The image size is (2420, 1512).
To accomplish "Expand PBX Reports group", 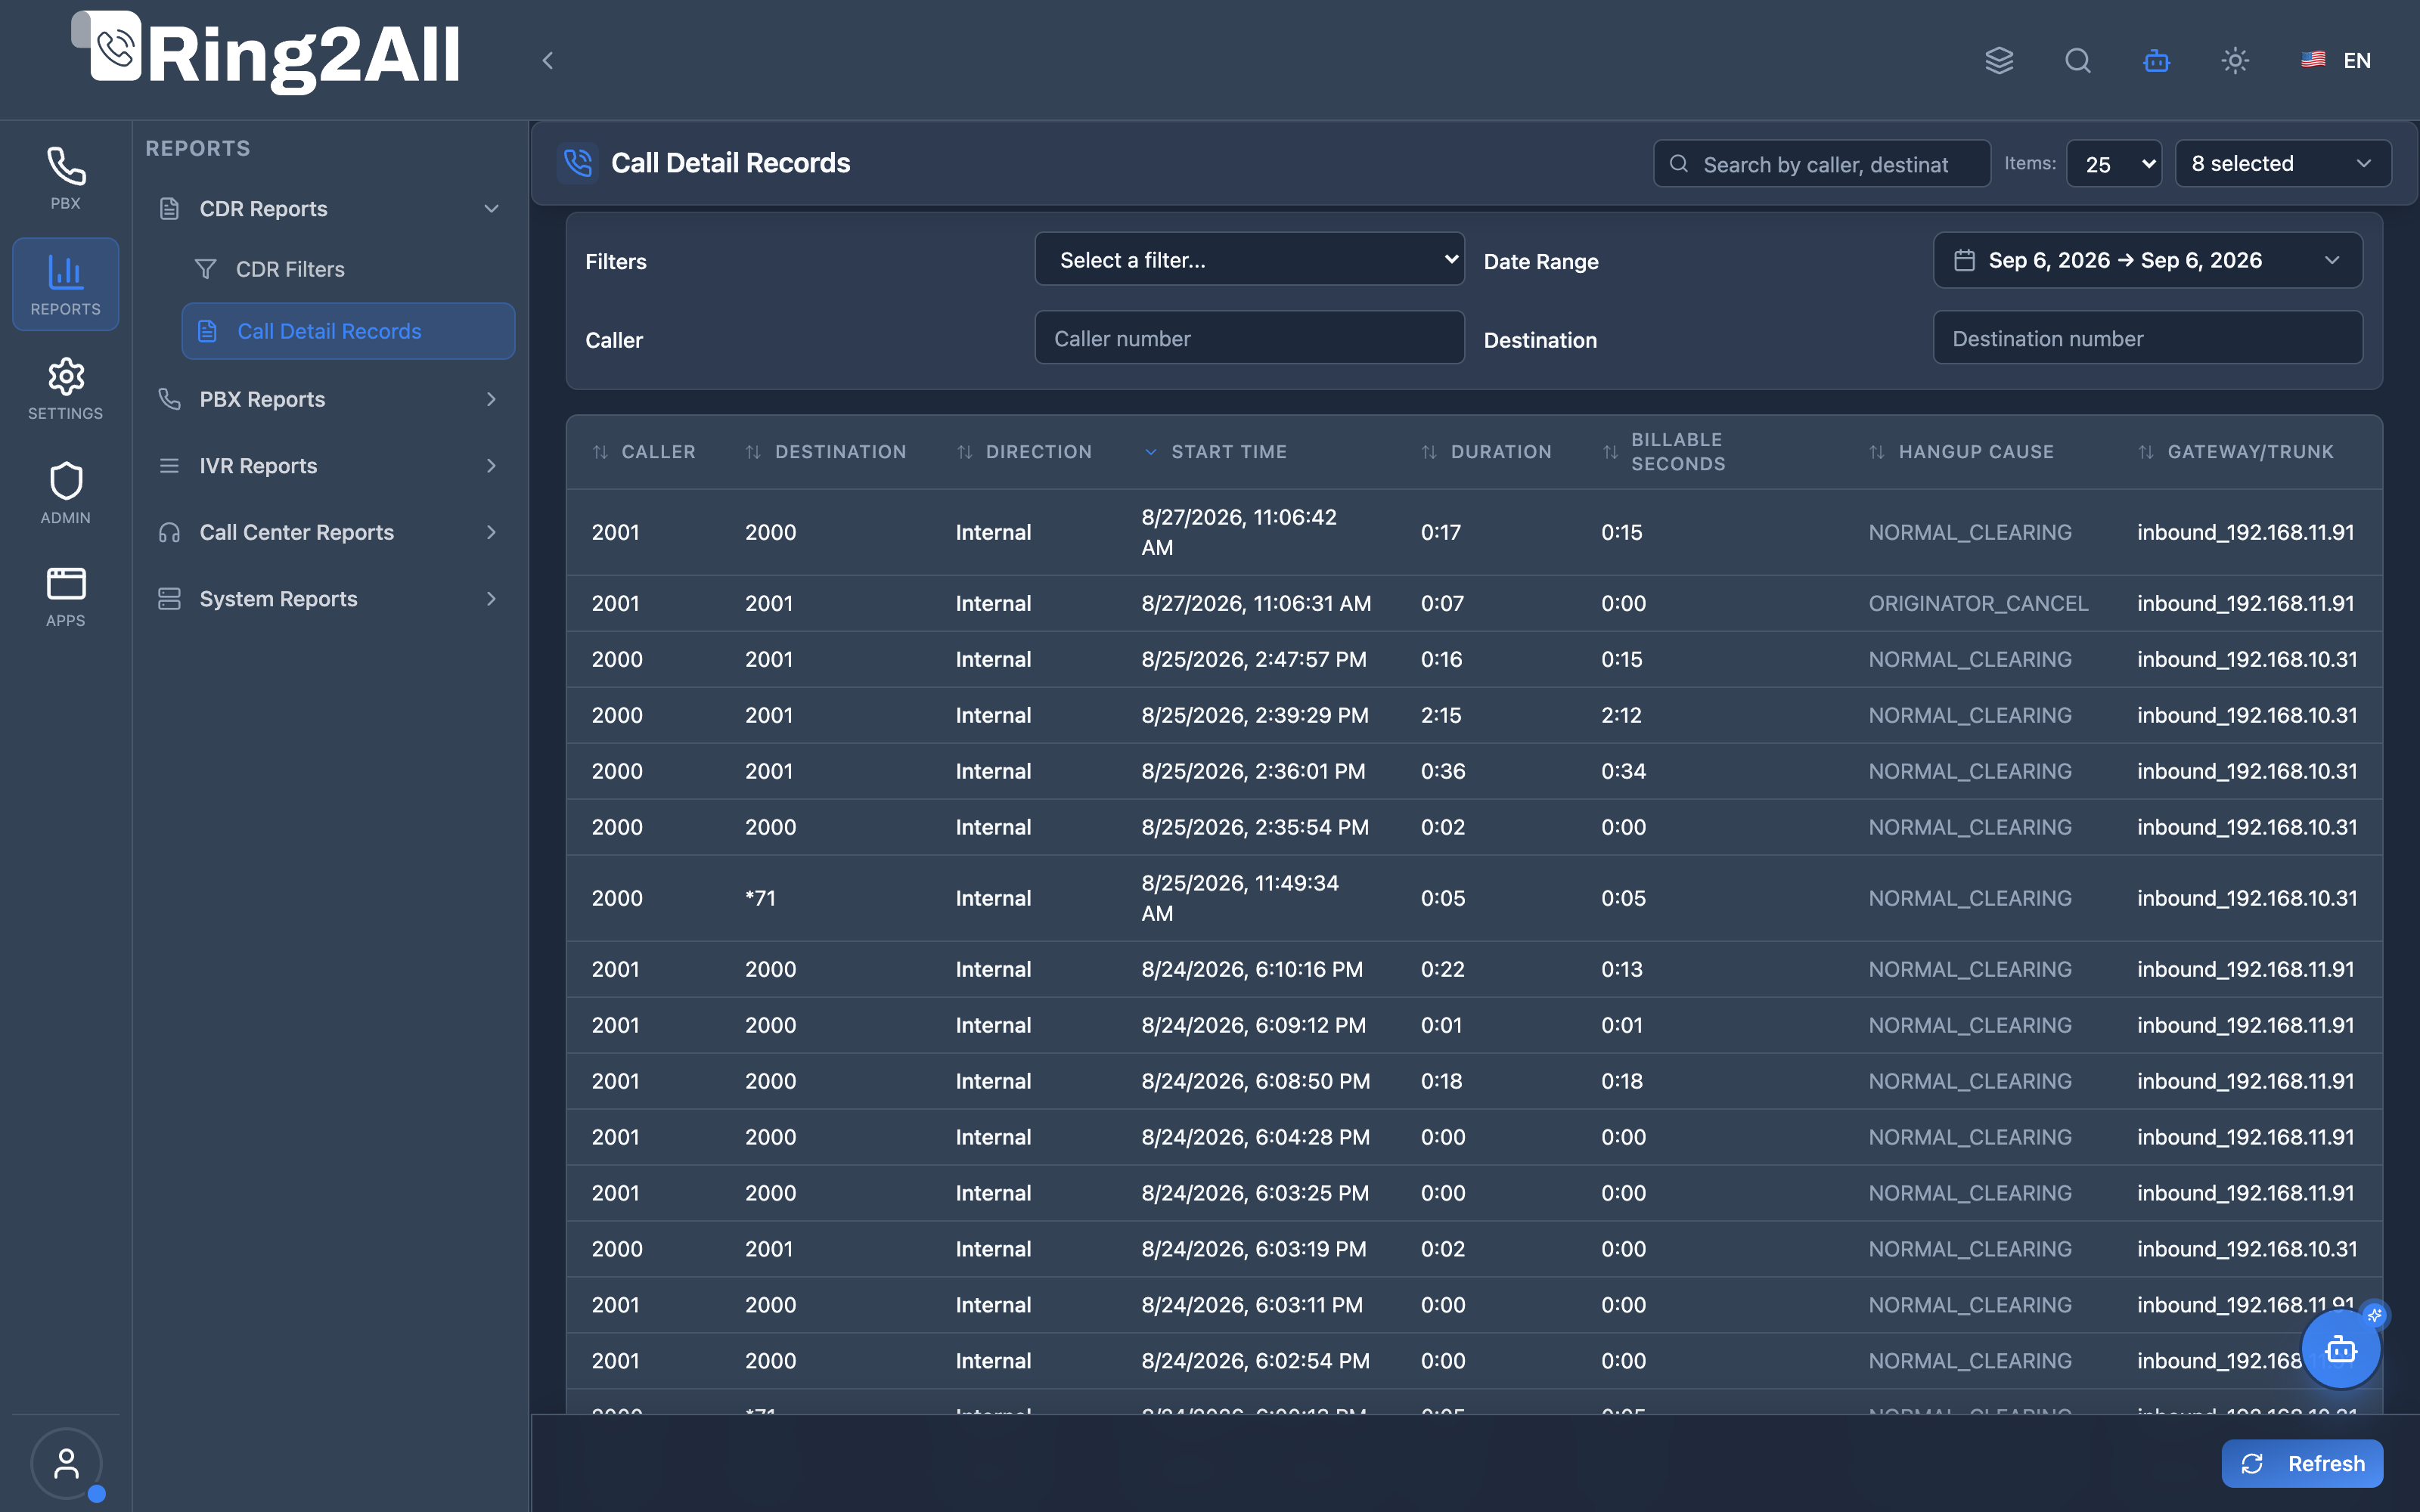I will pos(329,399).
